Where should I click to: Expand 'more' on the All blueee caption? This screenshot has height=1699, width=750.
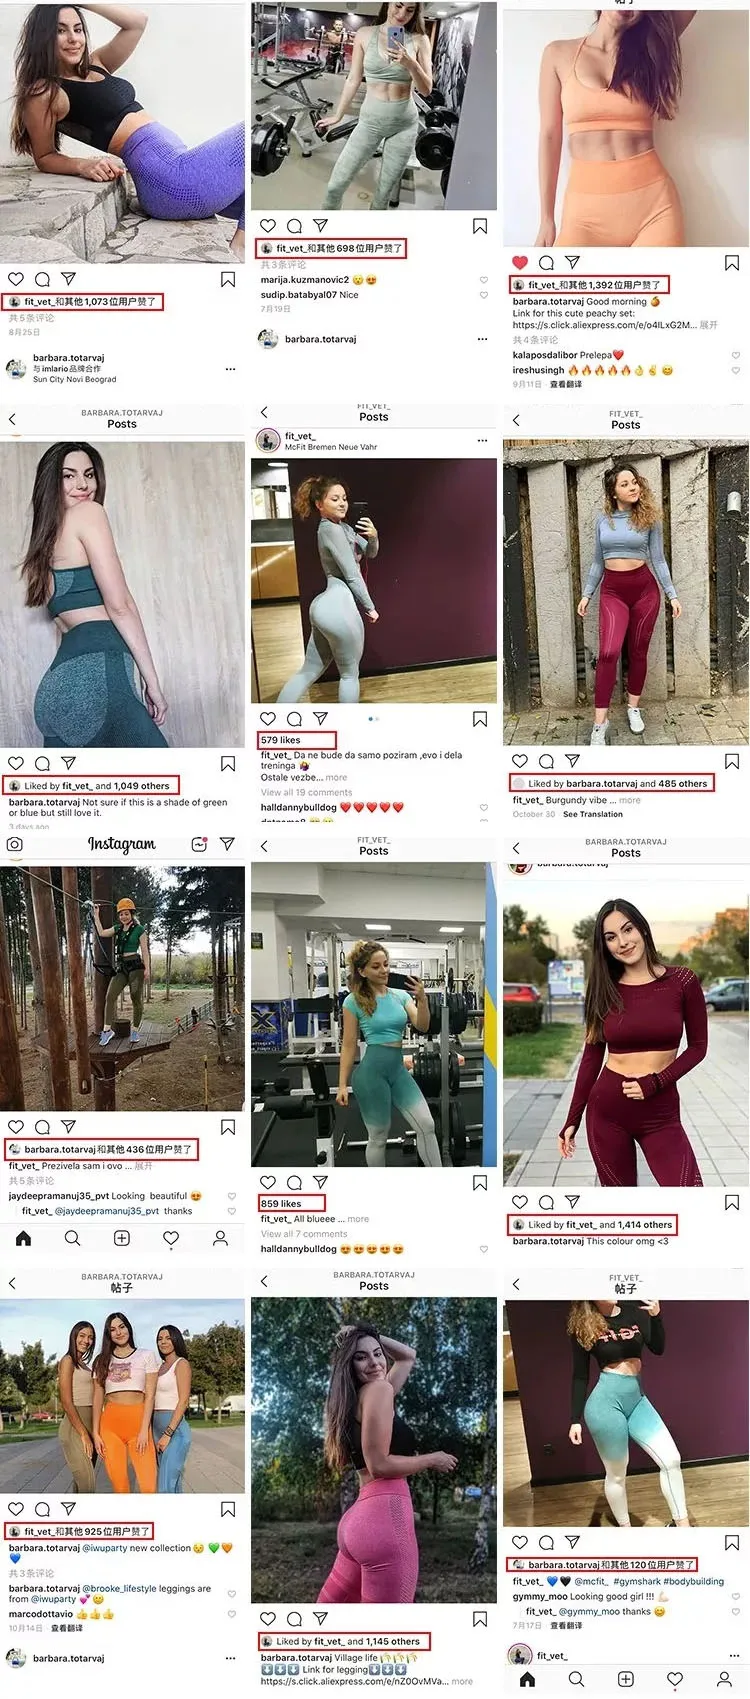358,1219
